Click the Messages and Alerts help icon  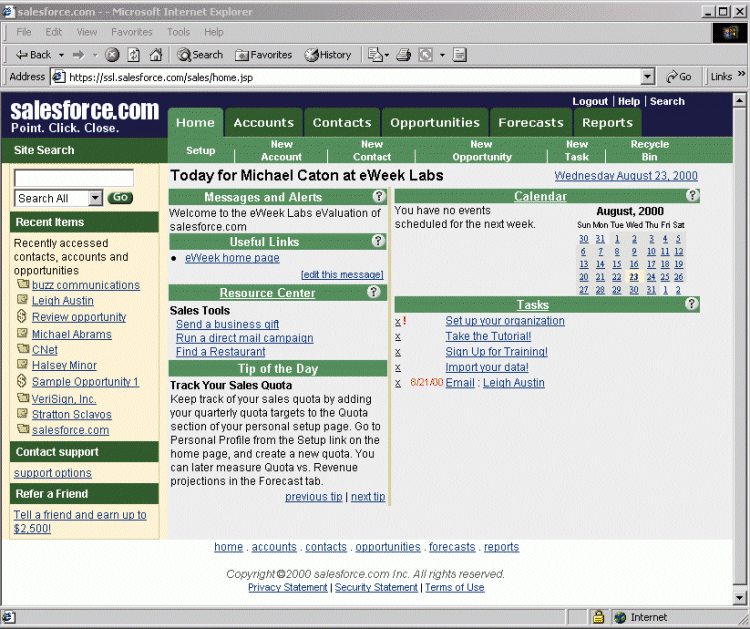coord(379,196)
